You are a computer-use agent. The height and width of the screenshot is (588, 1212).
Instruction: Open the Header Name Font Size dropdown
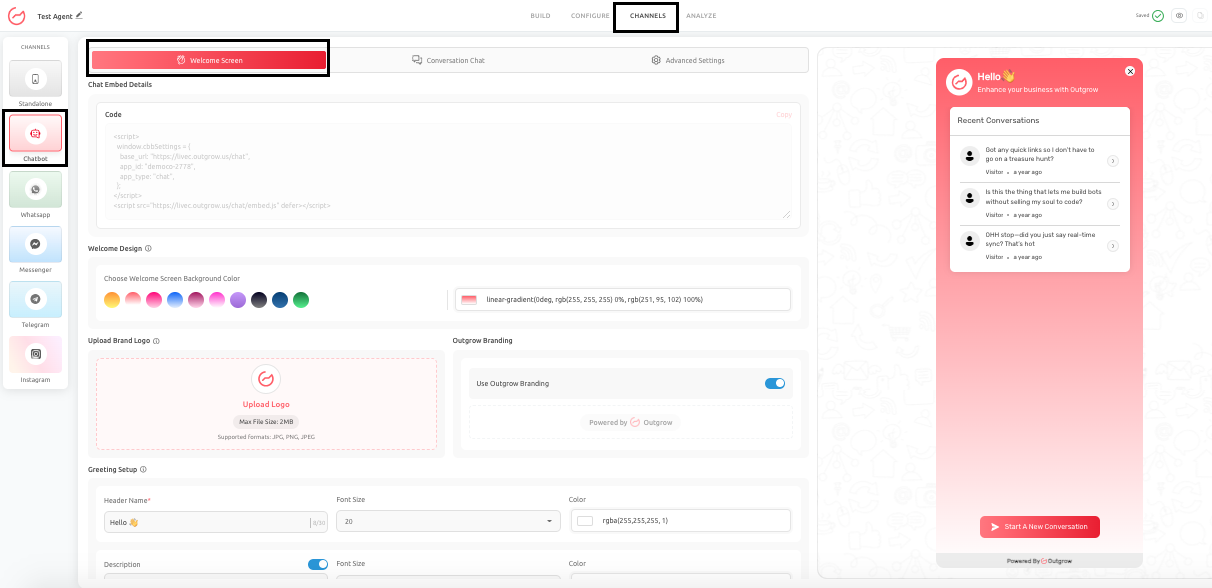tap(448, 521)
